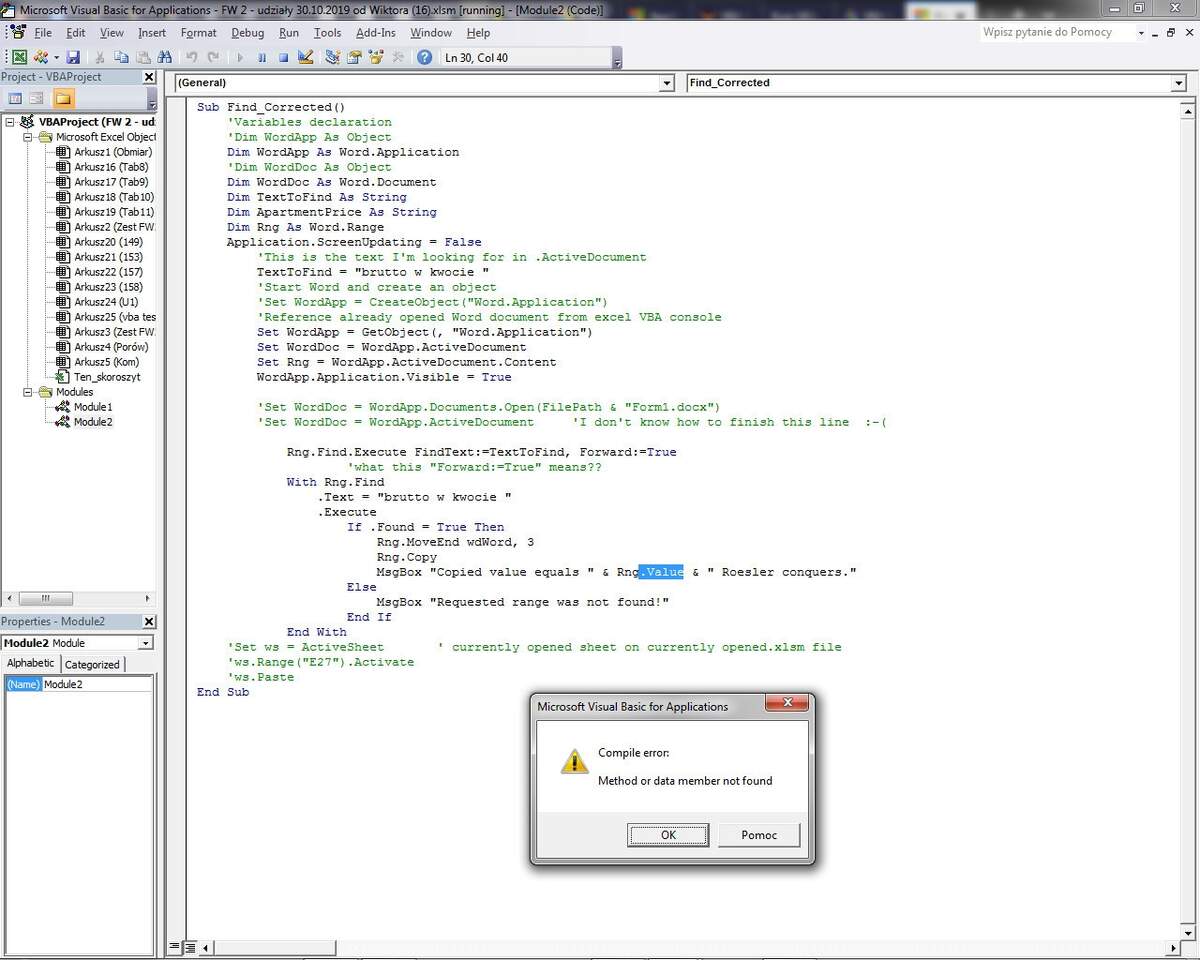Viewport: 1200px width, 960px height.
Task: Collapse the Modules folder in tree
Action: click(x=27, y=392)
